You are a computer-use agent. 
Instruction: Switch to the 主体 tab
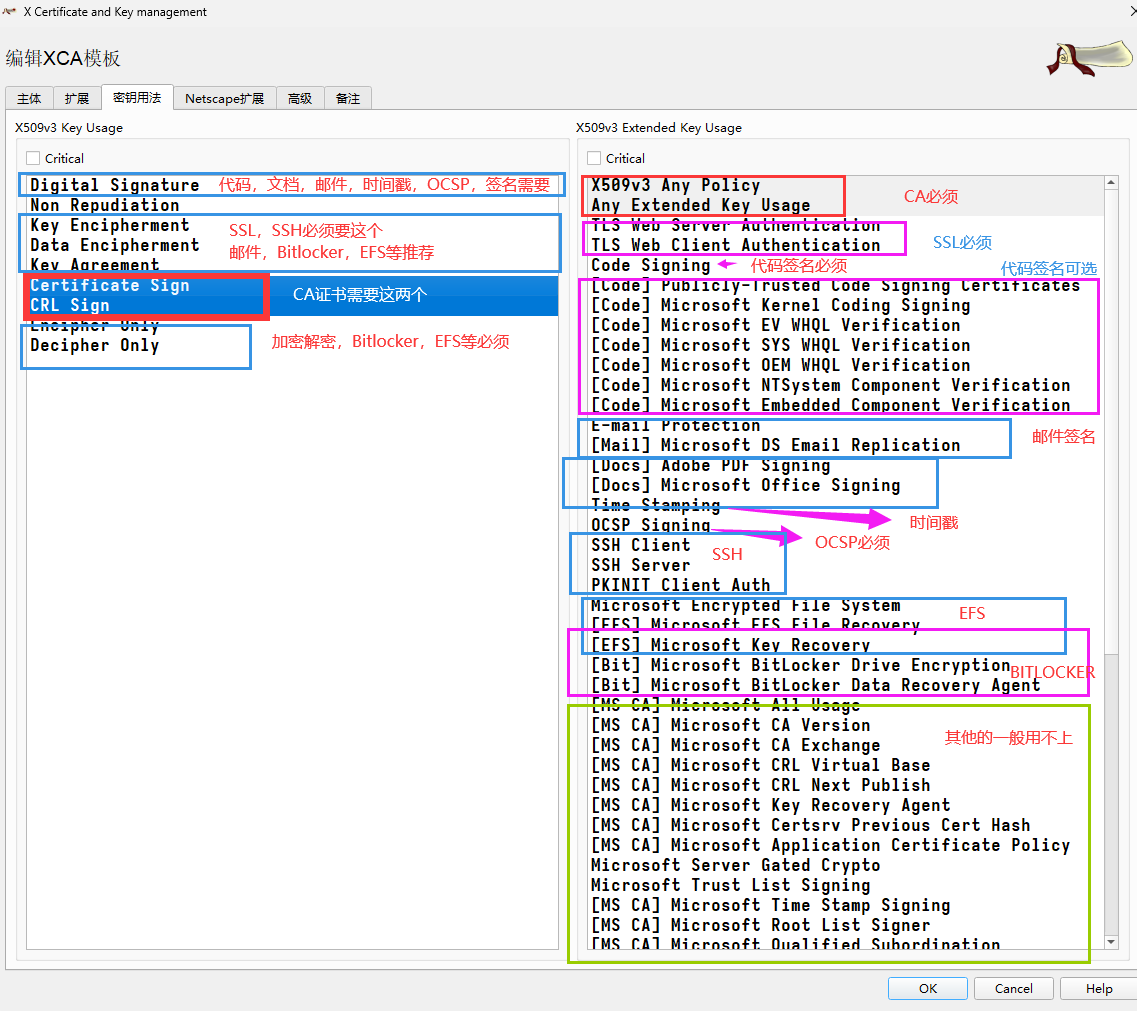tap(30, 98)
